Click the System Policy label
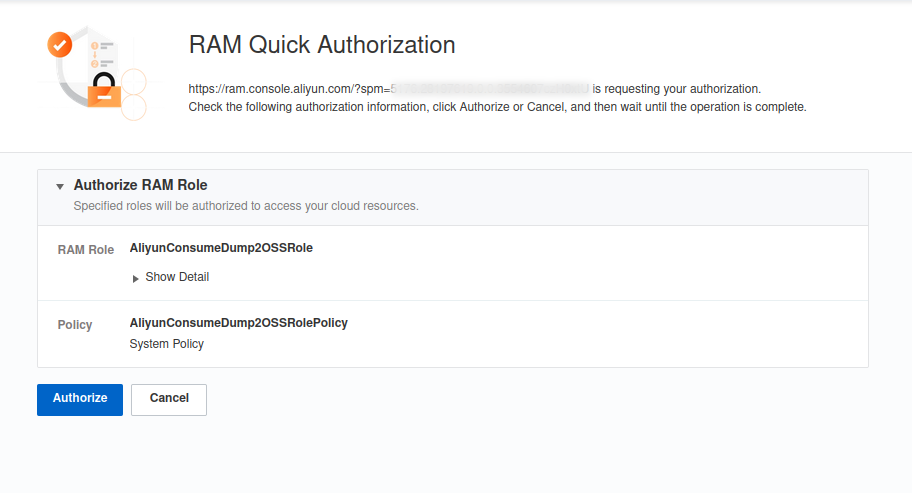 [x=166, y=344]
